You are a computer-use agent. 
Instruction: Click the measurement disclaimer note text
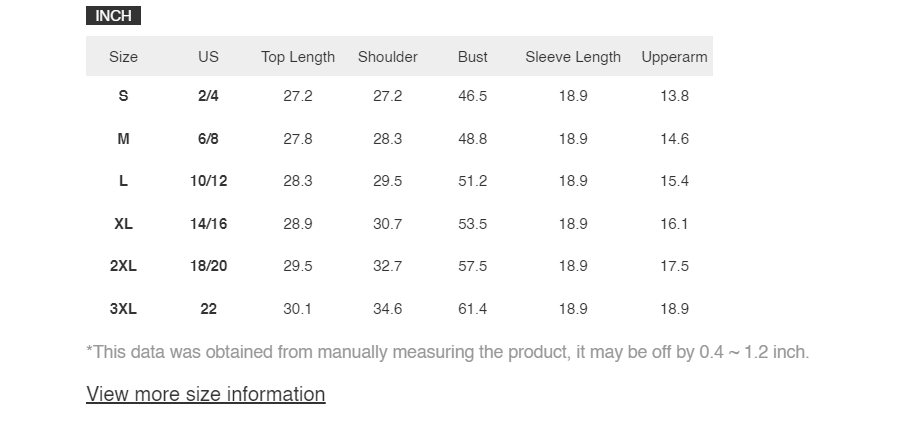448,352
